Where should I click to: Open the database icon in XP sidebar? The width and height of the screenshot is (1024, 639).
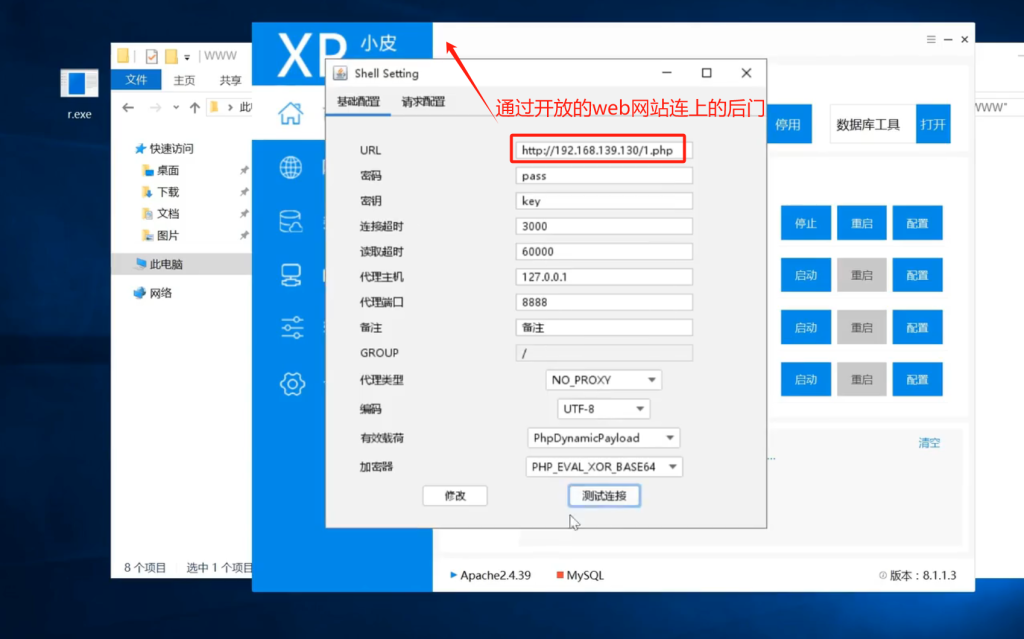click(291, 221)
